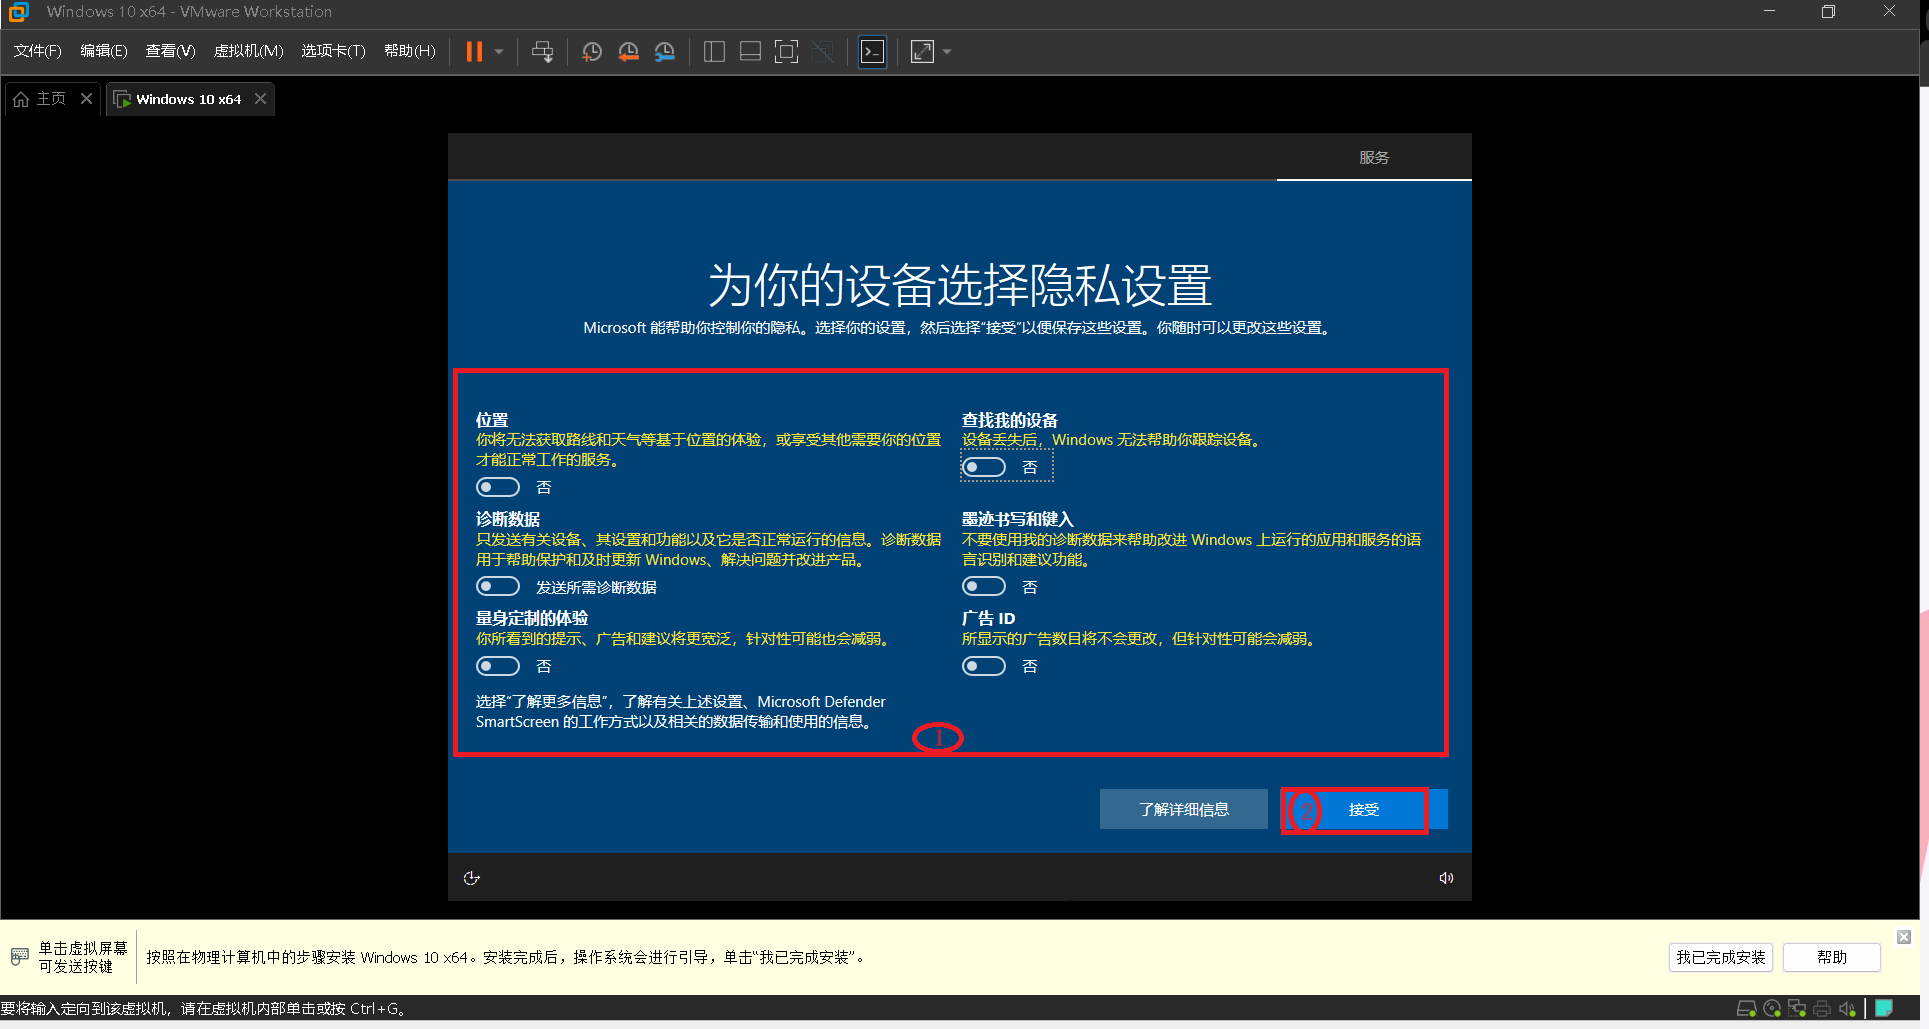
Task: Close the Windows 10 x64 tab
Action: pos(260,98)
